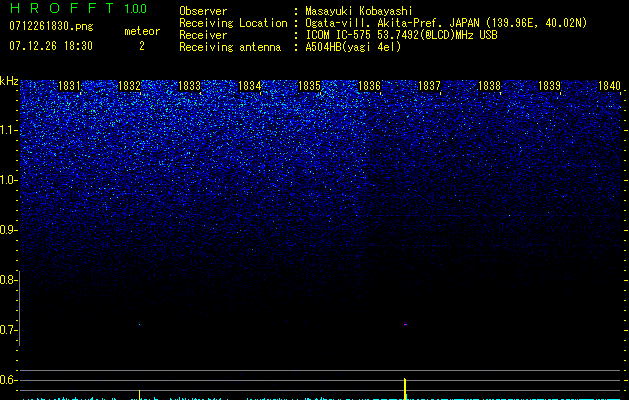Viewport: 629px width, 400px height.
Task: Click the 1840 time marker
Action: (609, 86)
